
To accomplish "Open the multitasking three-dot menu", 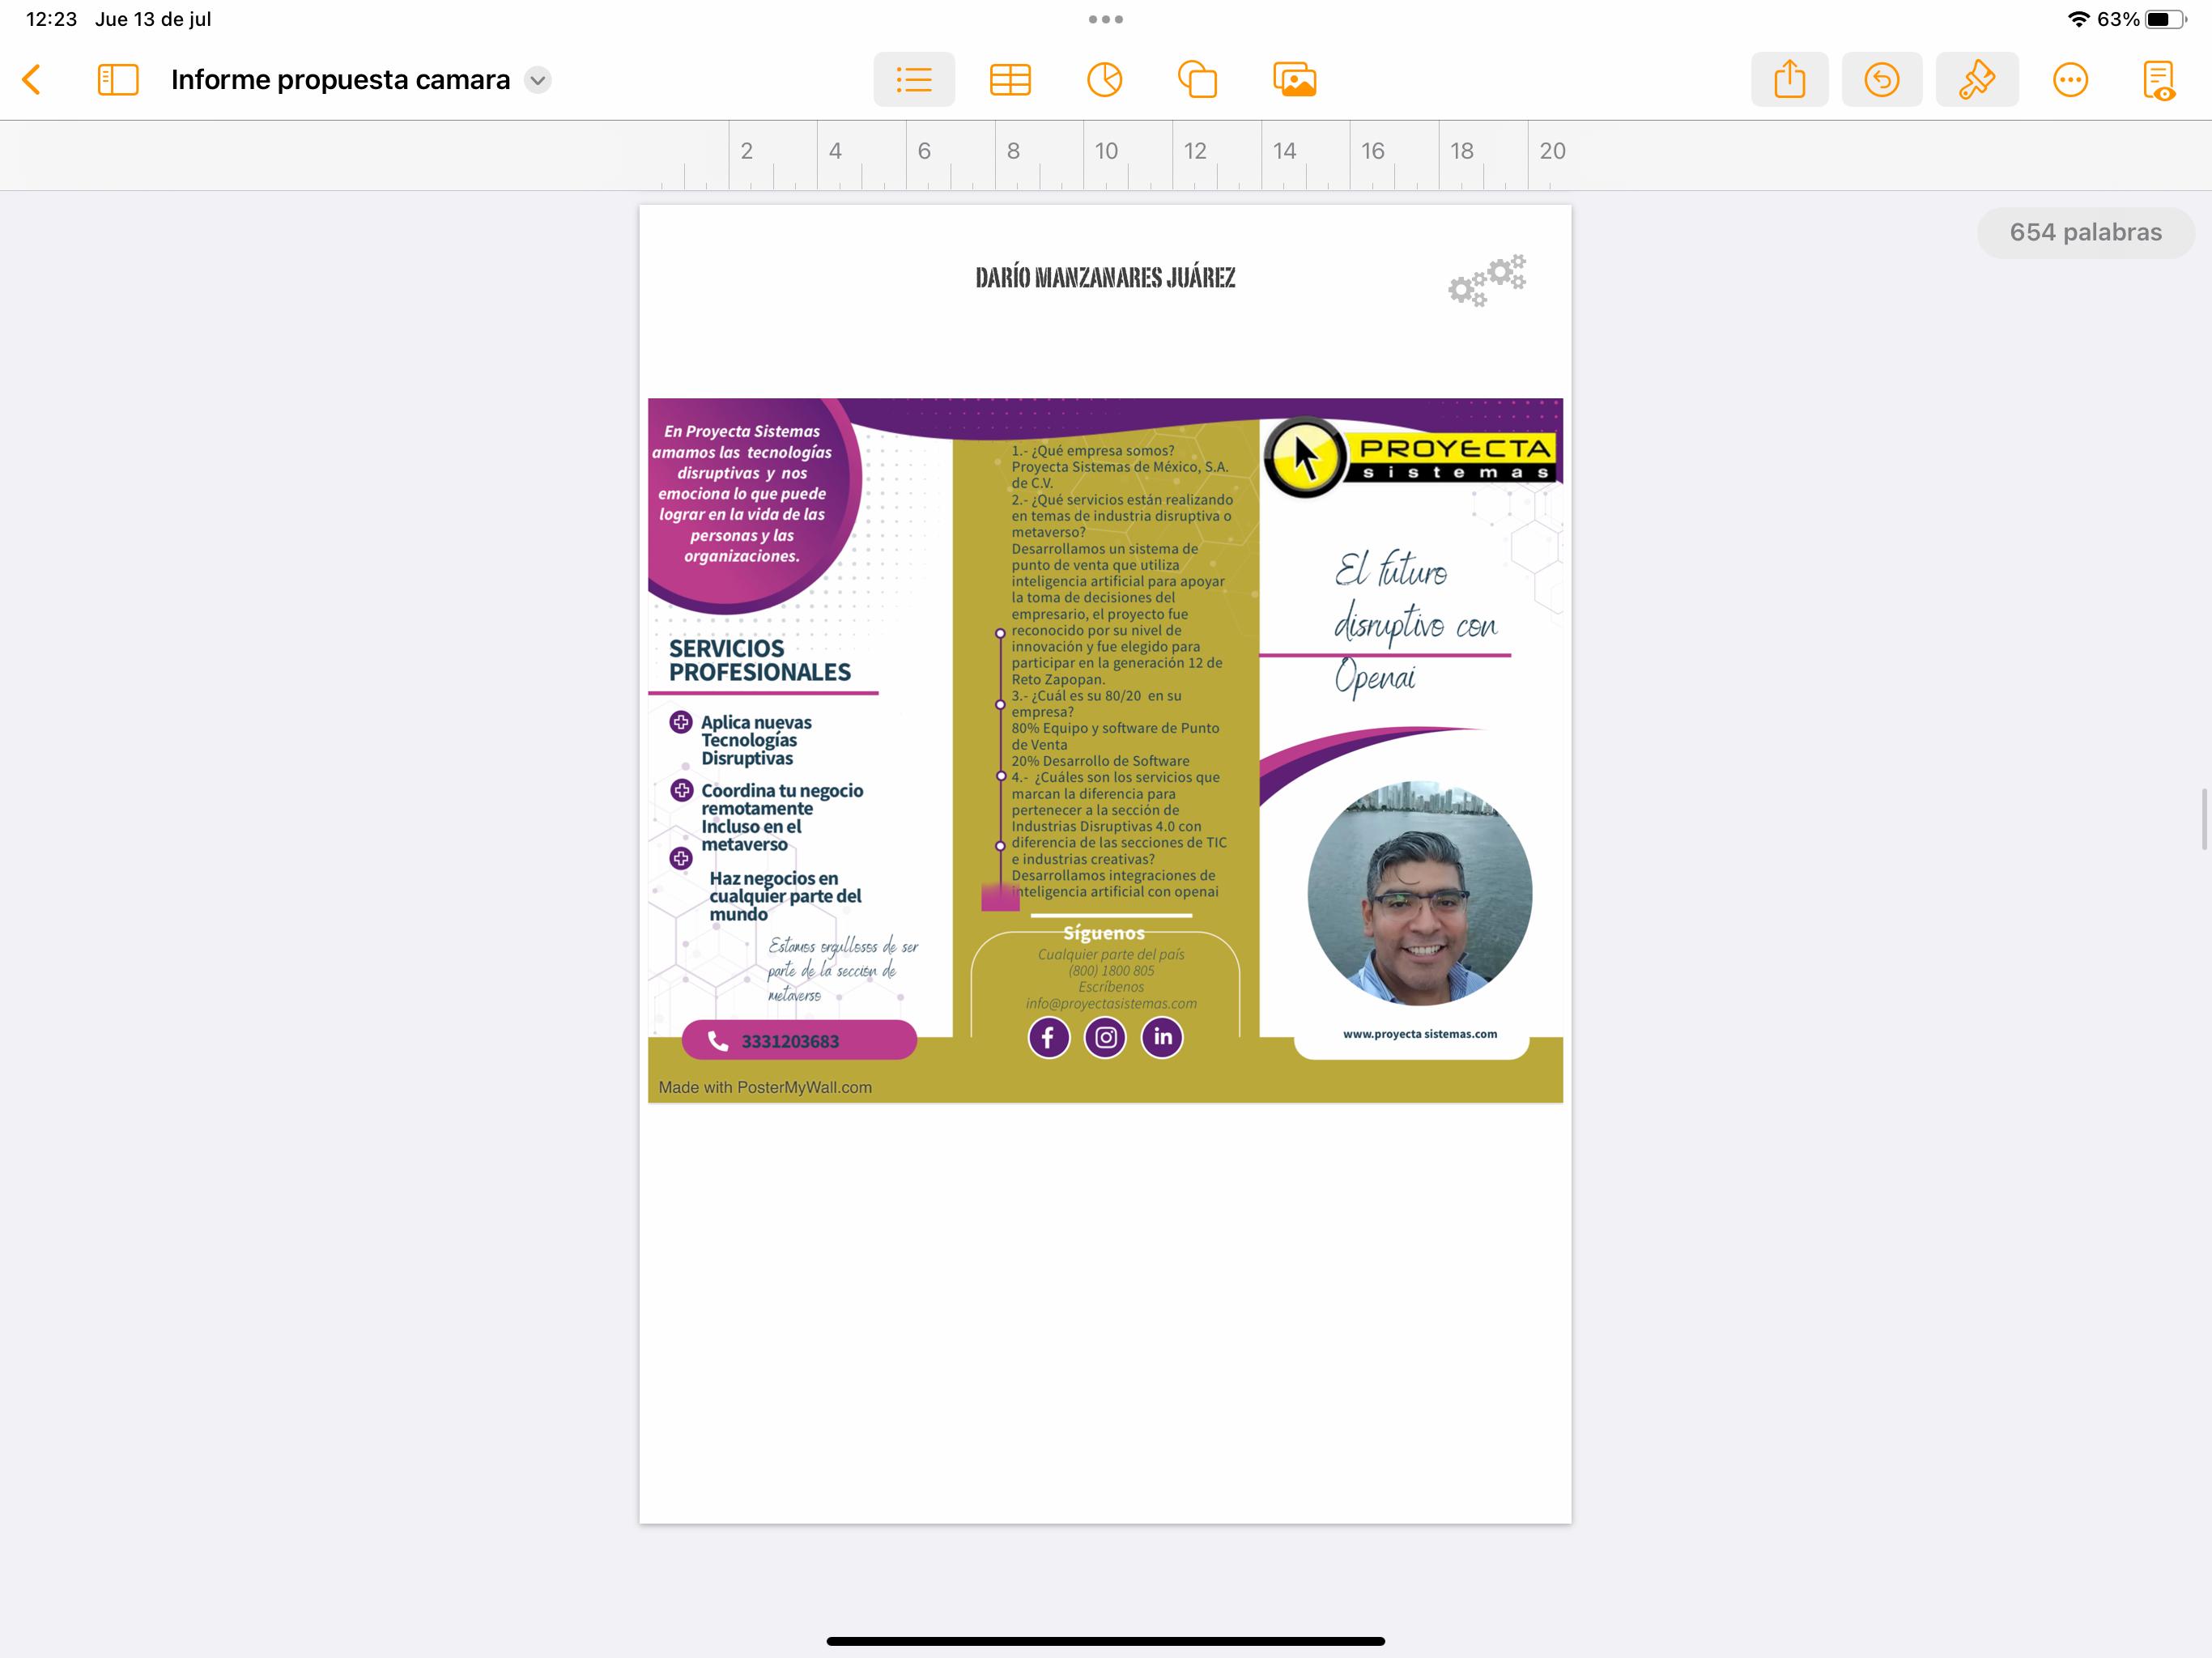I will (x=1105, y=19).
